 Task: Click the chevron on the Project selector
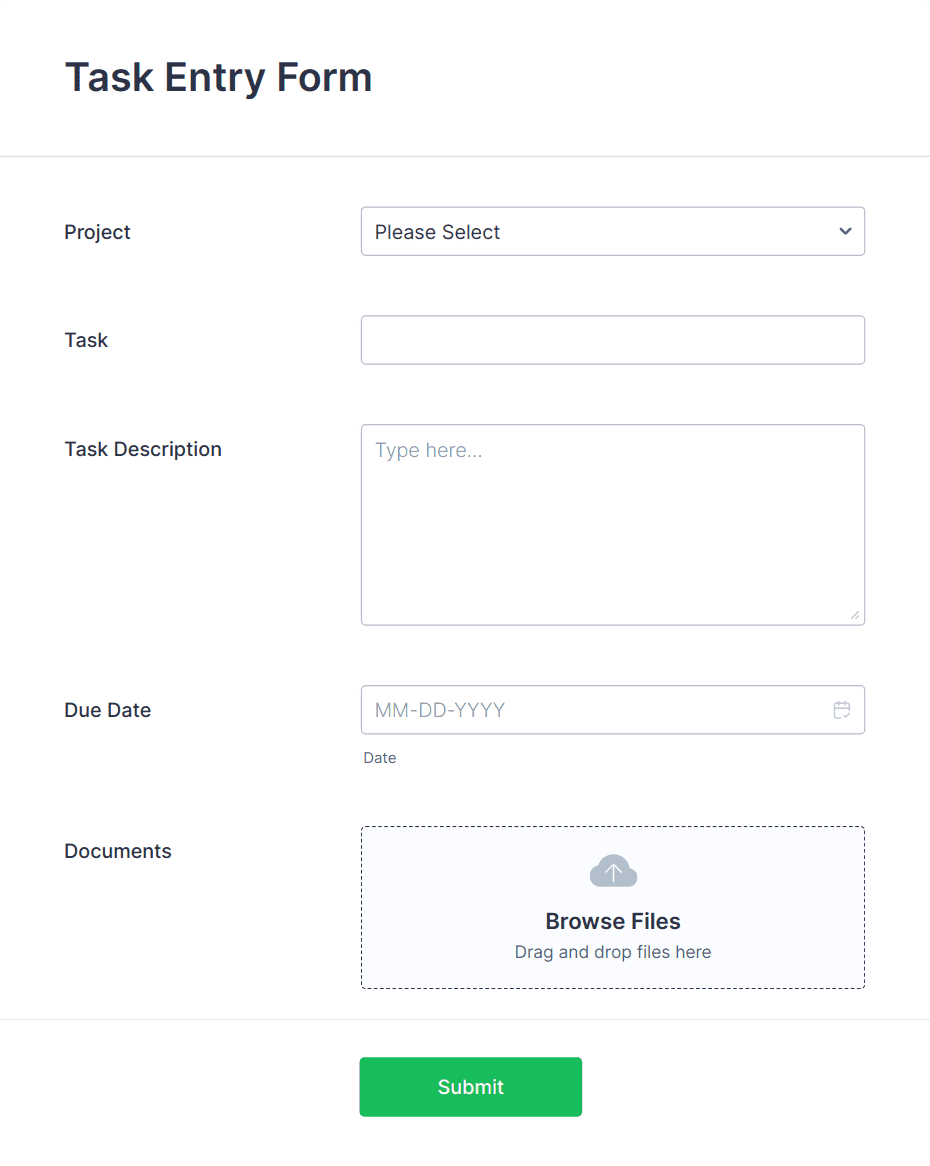845,231
